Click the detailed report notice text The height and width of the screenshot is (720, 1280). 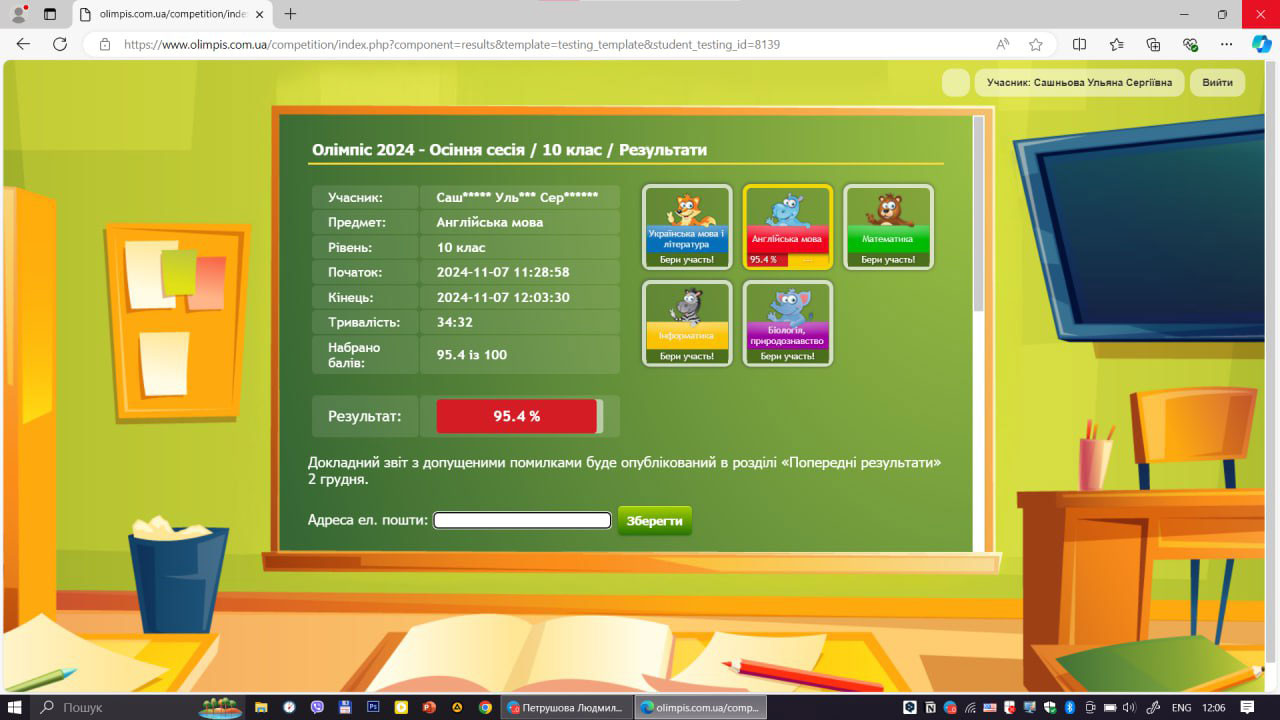[x=625, y=471]
